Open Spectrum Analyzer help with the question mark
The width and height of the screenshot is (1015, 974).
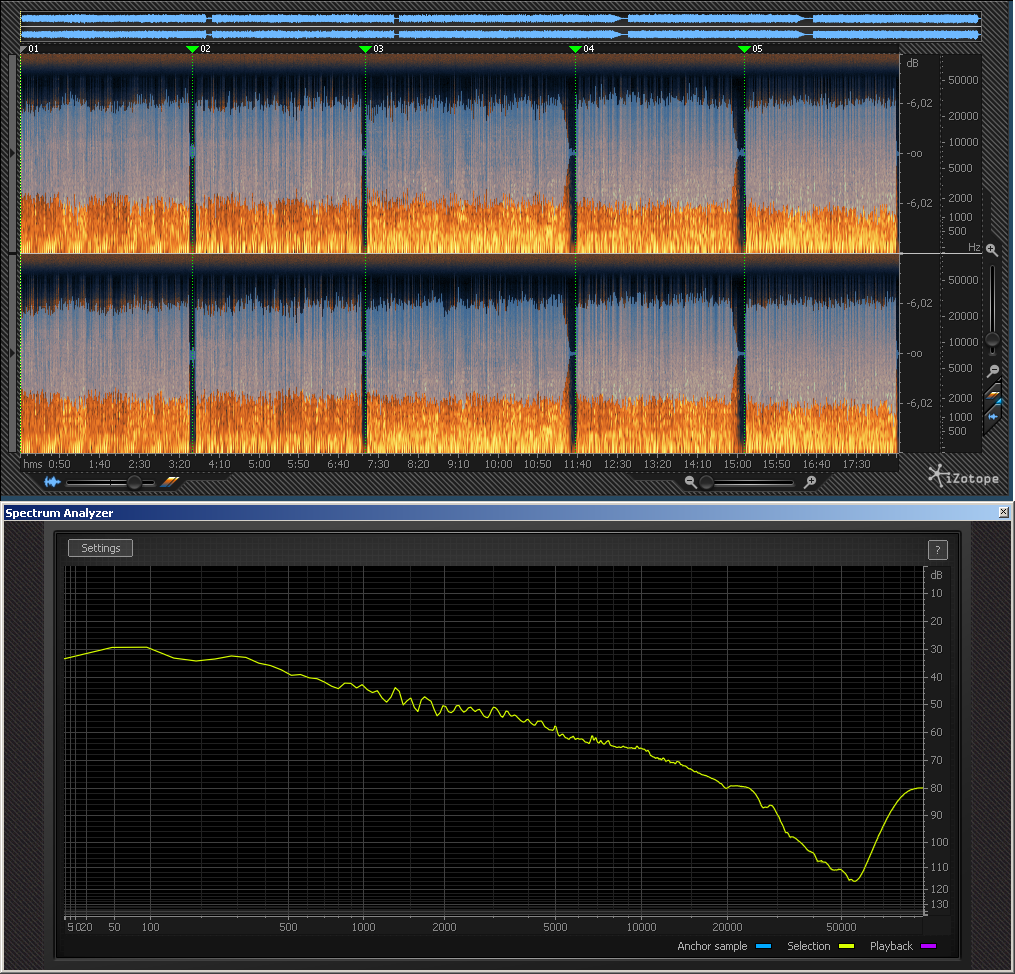[937, 549]
